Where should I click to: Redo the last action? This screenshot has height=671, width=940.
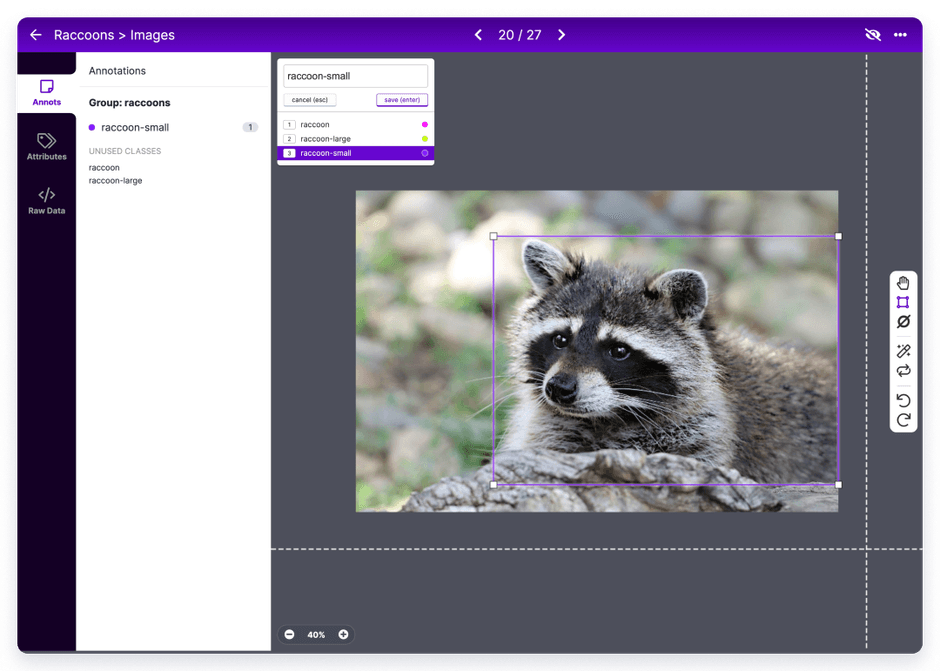click(903, 420)
